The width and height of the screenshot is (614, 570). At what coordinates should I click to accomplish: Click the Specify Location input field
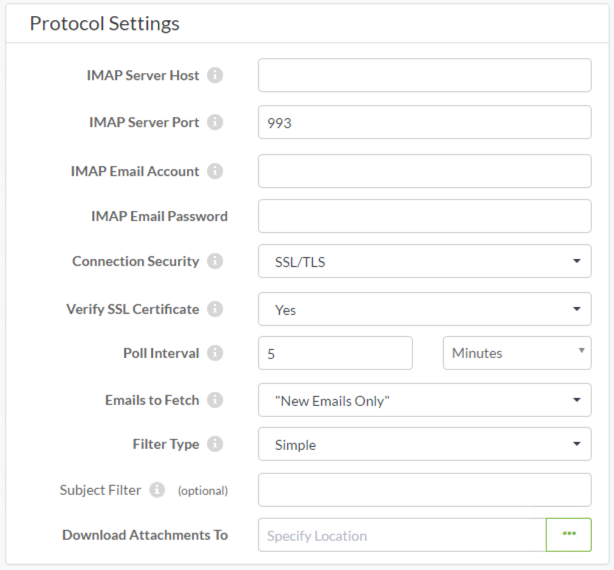(402, 535)
